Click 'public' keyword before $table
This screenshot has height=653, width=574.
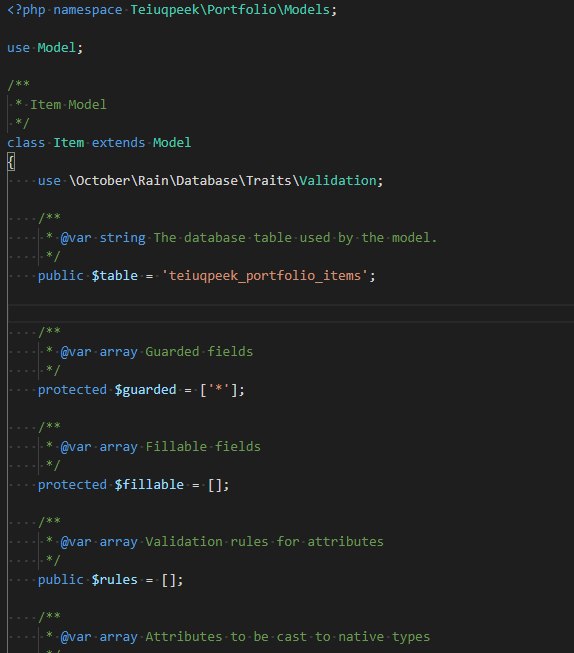60,276
